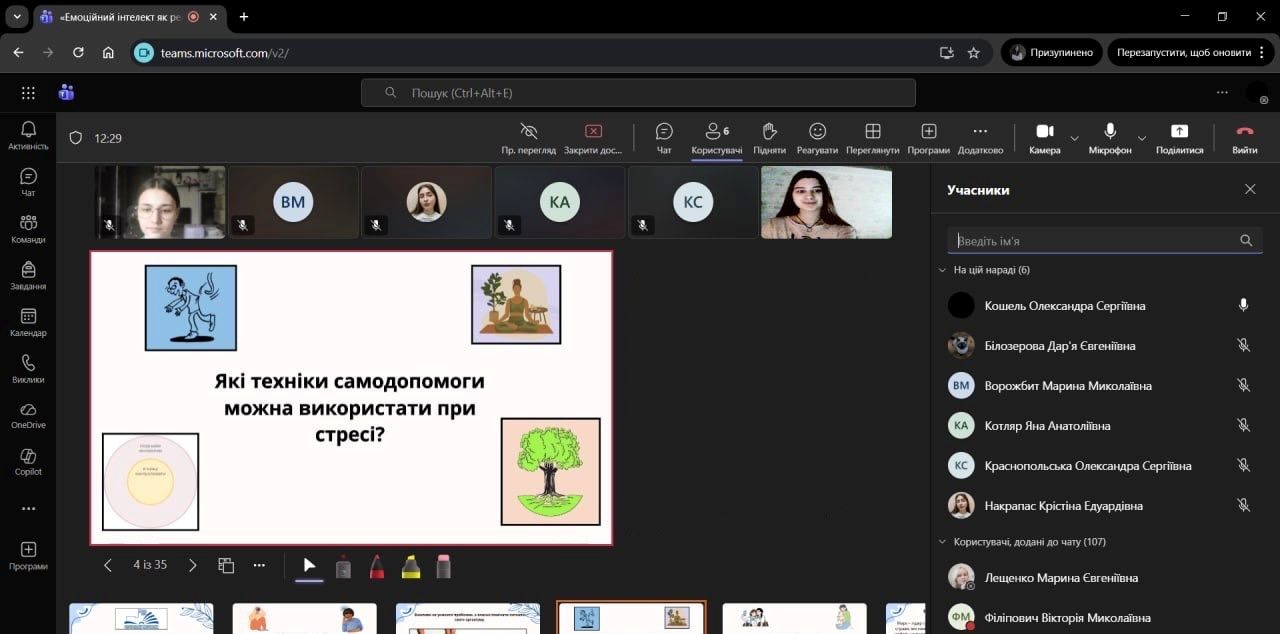Pick the eraser annotation tool

(444, 567)
